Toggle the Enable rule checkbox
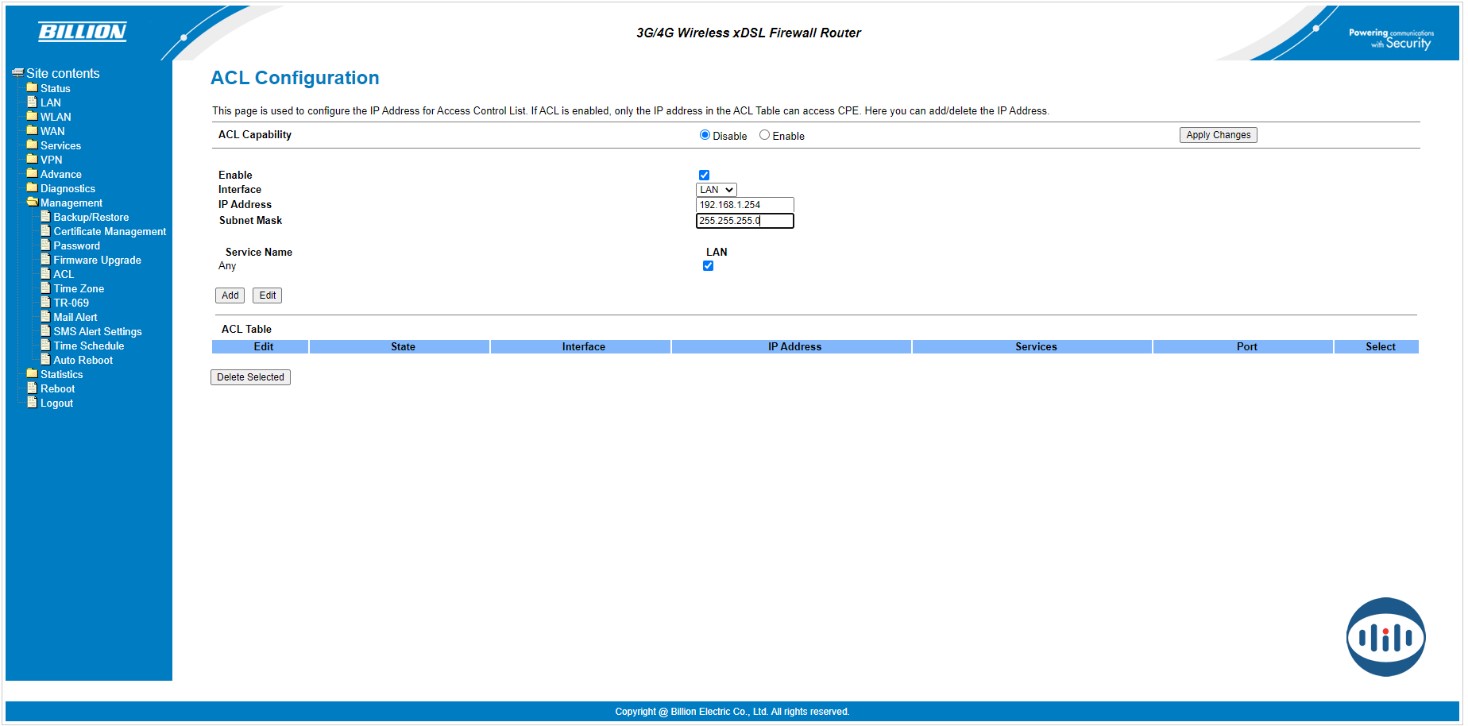This screenshot has width=1468, height=726. coord(704,175)
